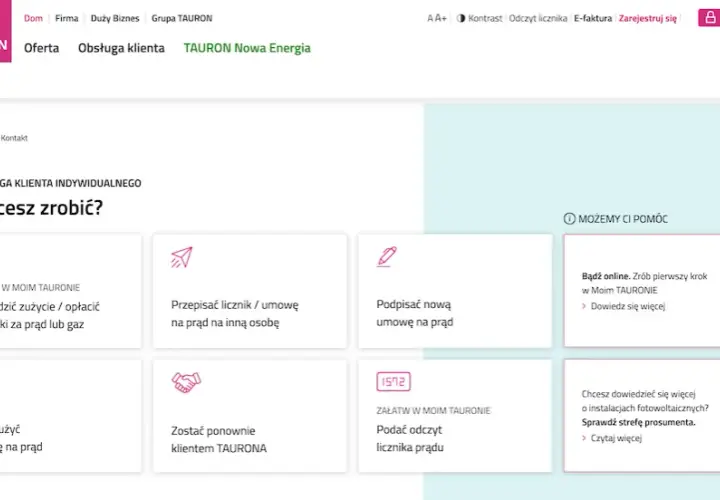This screenshot has width=720, height=500.
Task: Click the pink lock login icon
Action: point(709,18)
